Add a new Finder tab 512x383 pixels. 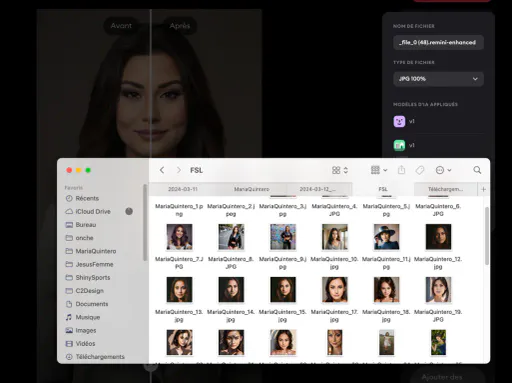pyautogui.click(x=483, y=189)
